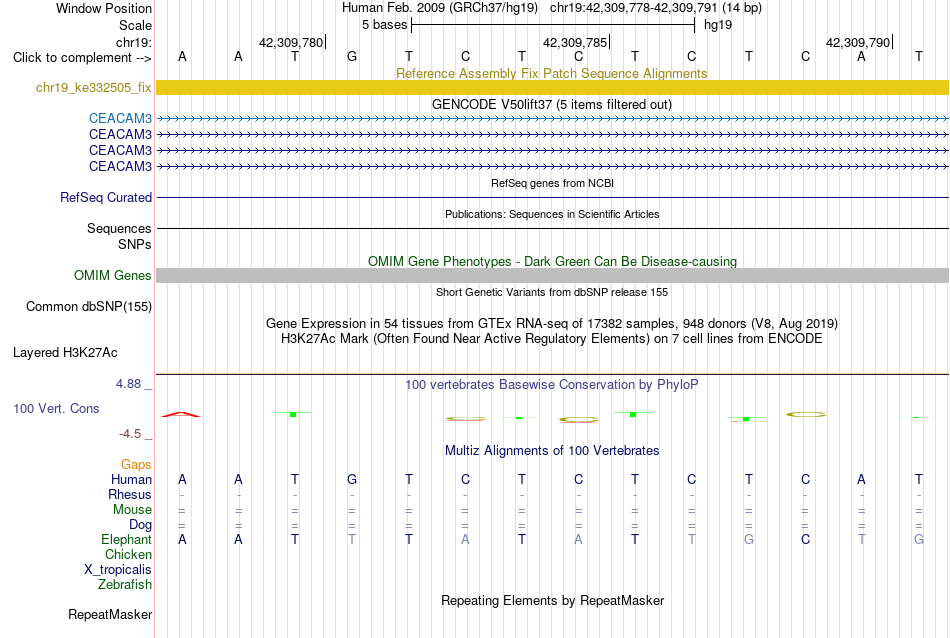Click the chr19:42,309,778-42,309,791 (14 bp) position text
Viewport: 950px width, 638px height.
656,8
